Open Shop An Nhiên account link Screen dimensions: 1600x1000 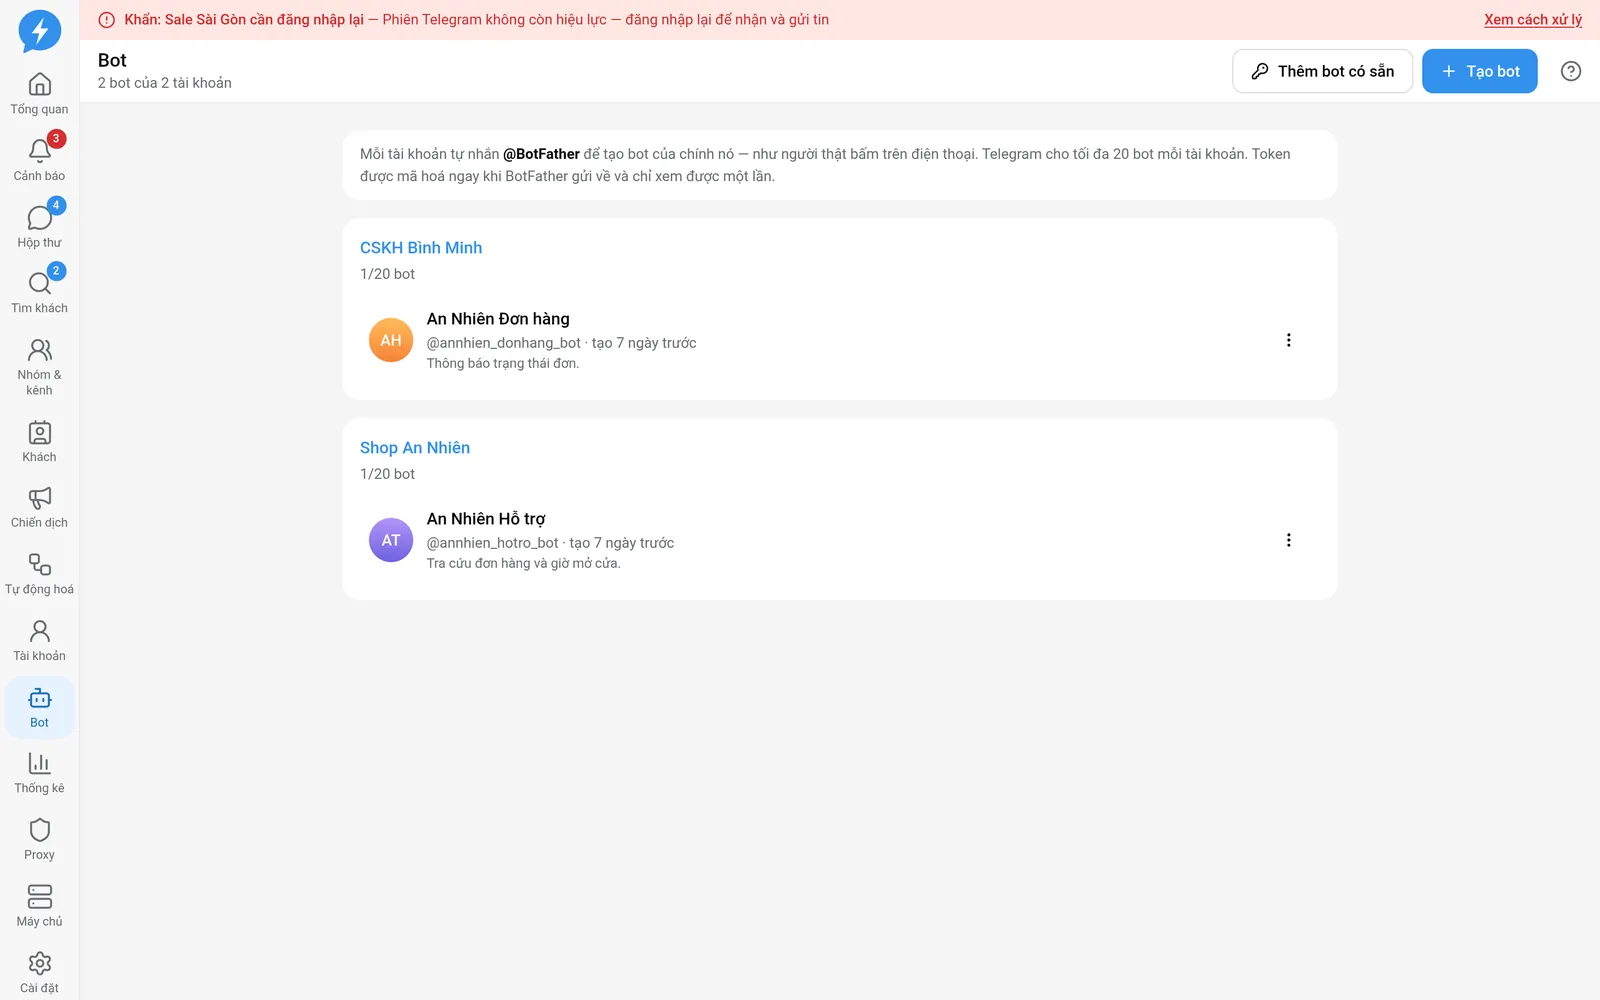[x=415, y=448]
